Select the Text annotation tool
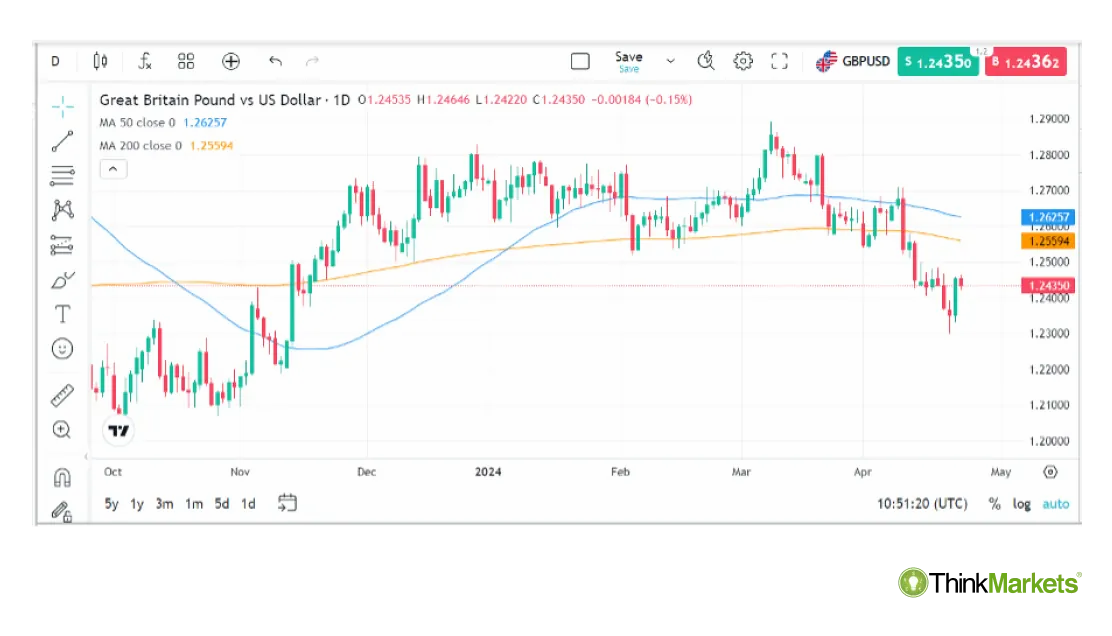1112x636 pixels. point(62,313)
